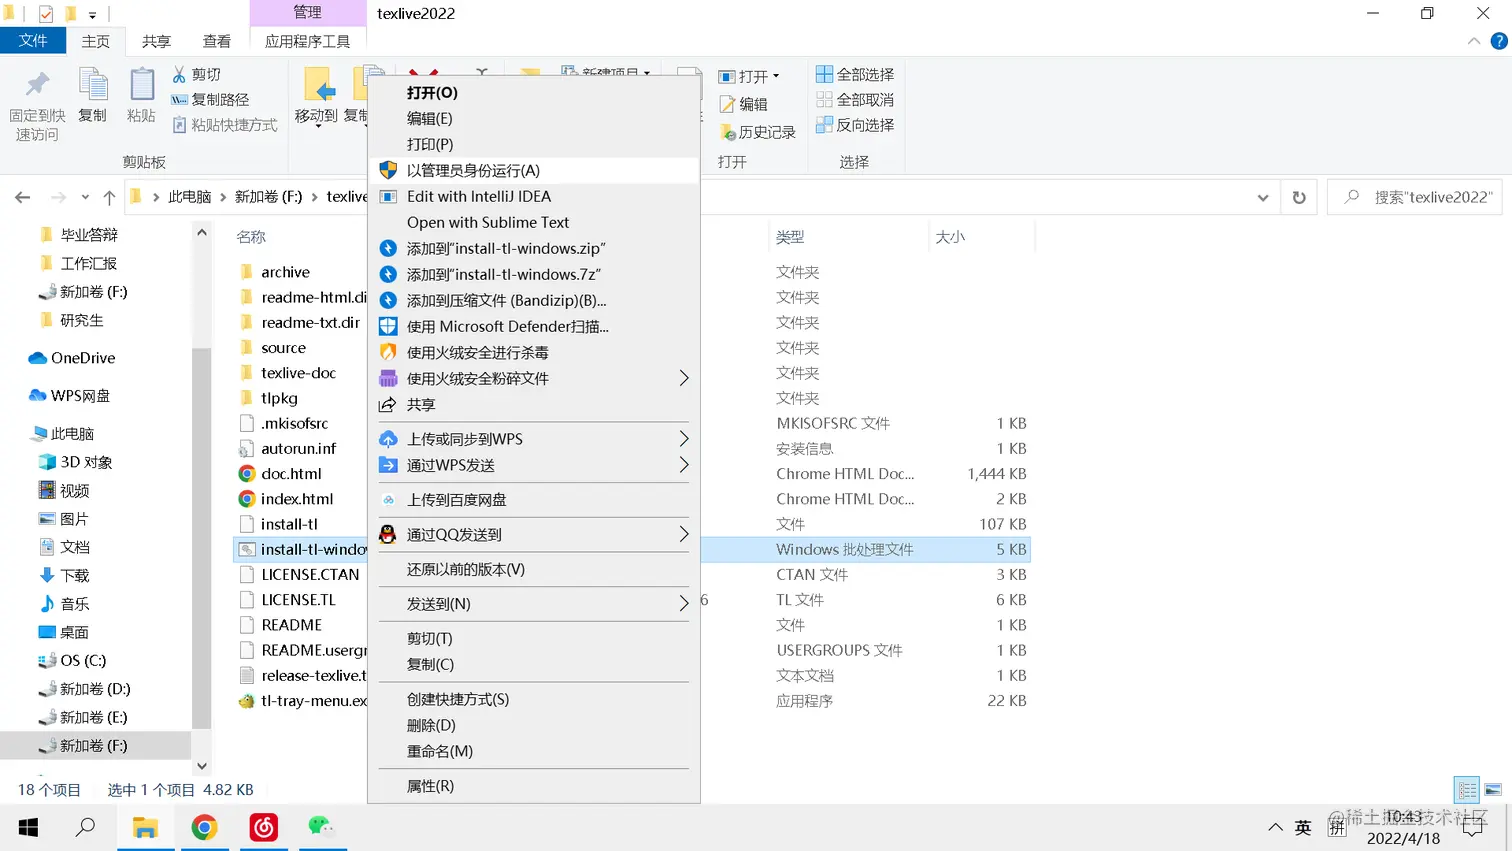The width and height of the screenshot is (1512, 851).
Task: Choose Open with Sublime Text
Action: pyautogui.click(x=534, y=223)
